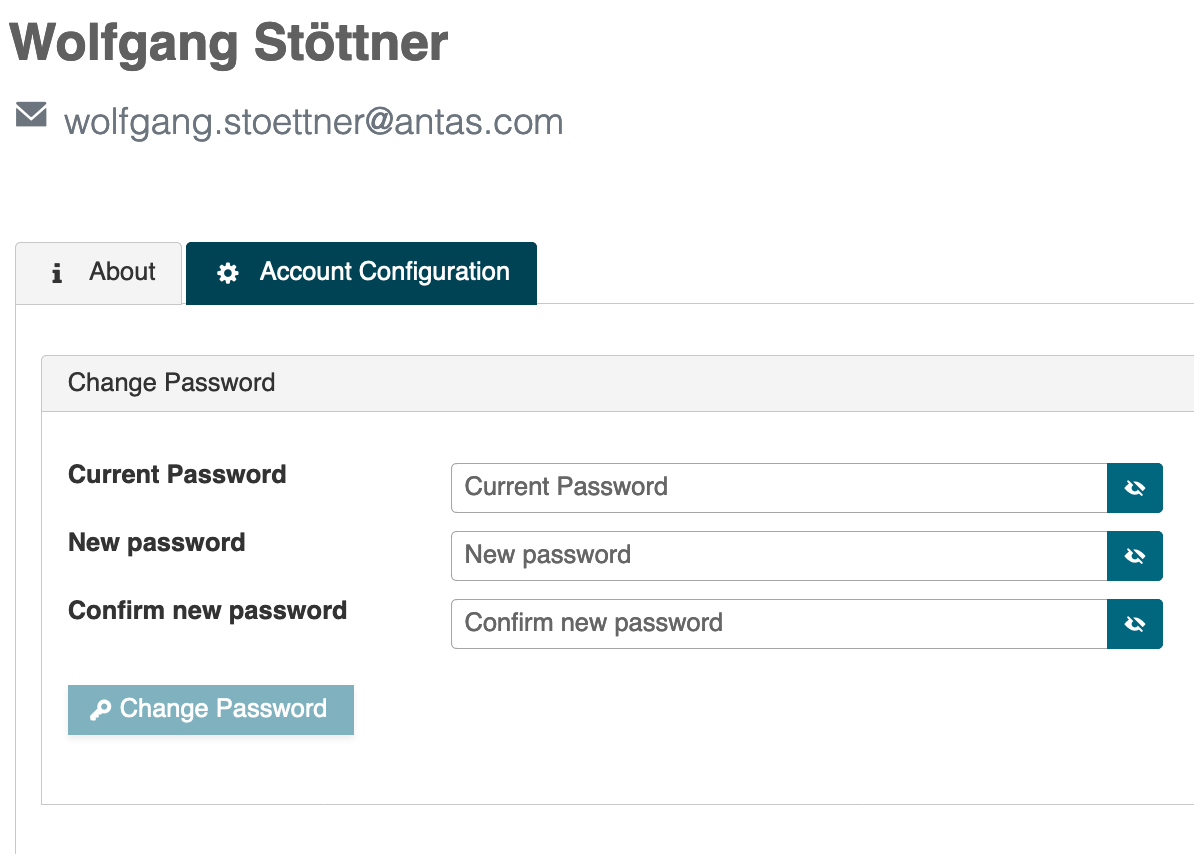The image size is (1194, 854).
Task: Click the wolfgang.stoettner@antas.com email address
Action: [x=314, y=122]
